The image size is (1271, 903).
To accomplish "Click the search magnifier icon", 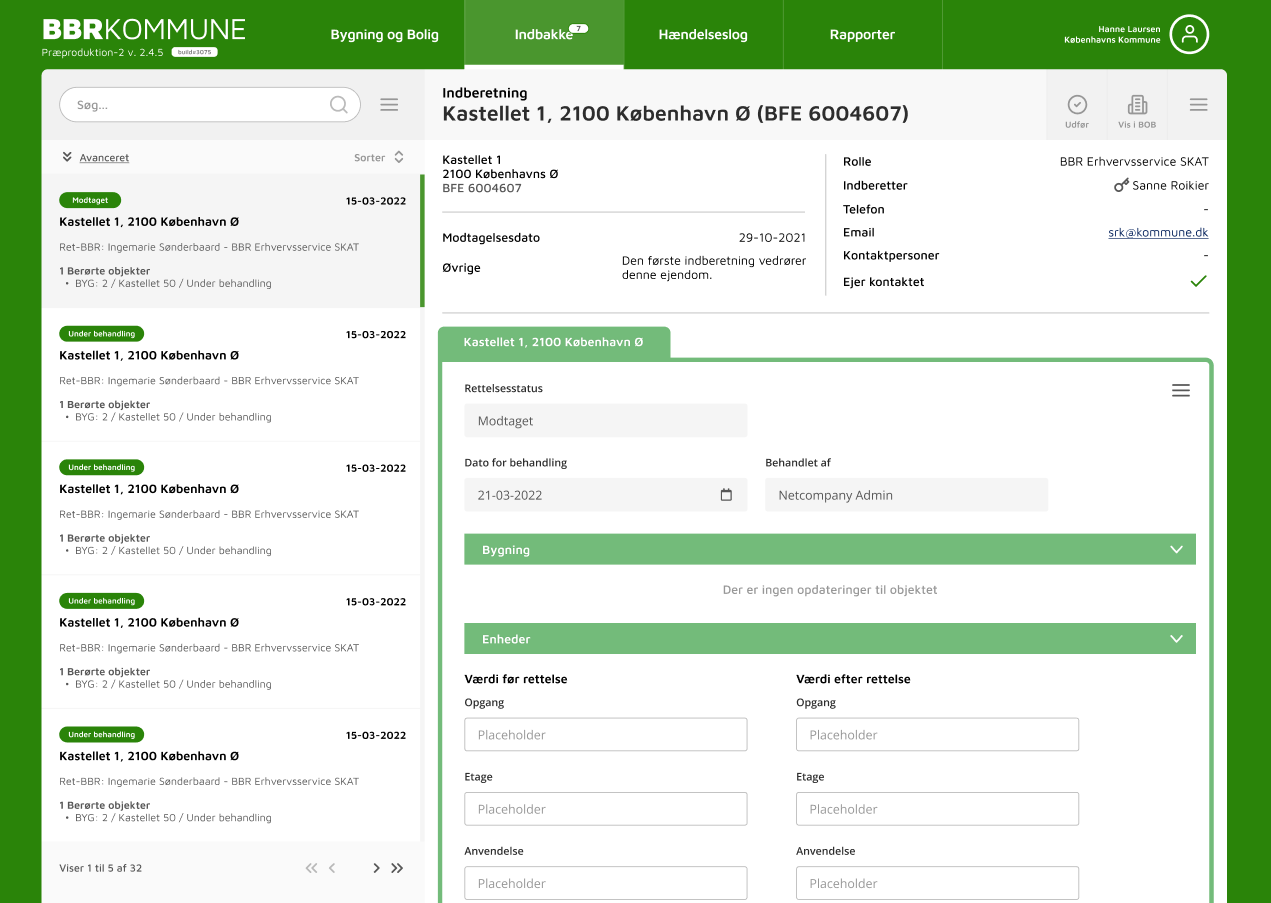I will click(339, 105).
